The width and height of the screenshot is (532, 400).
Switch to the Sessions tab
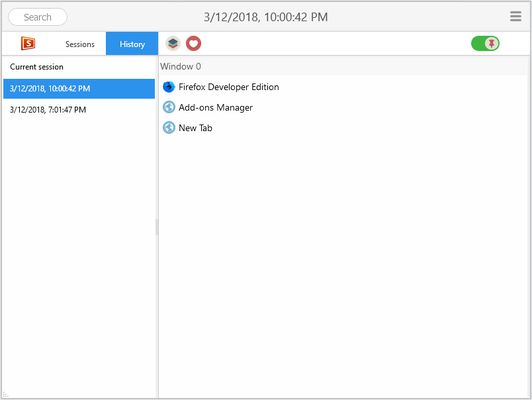point(80,44)
